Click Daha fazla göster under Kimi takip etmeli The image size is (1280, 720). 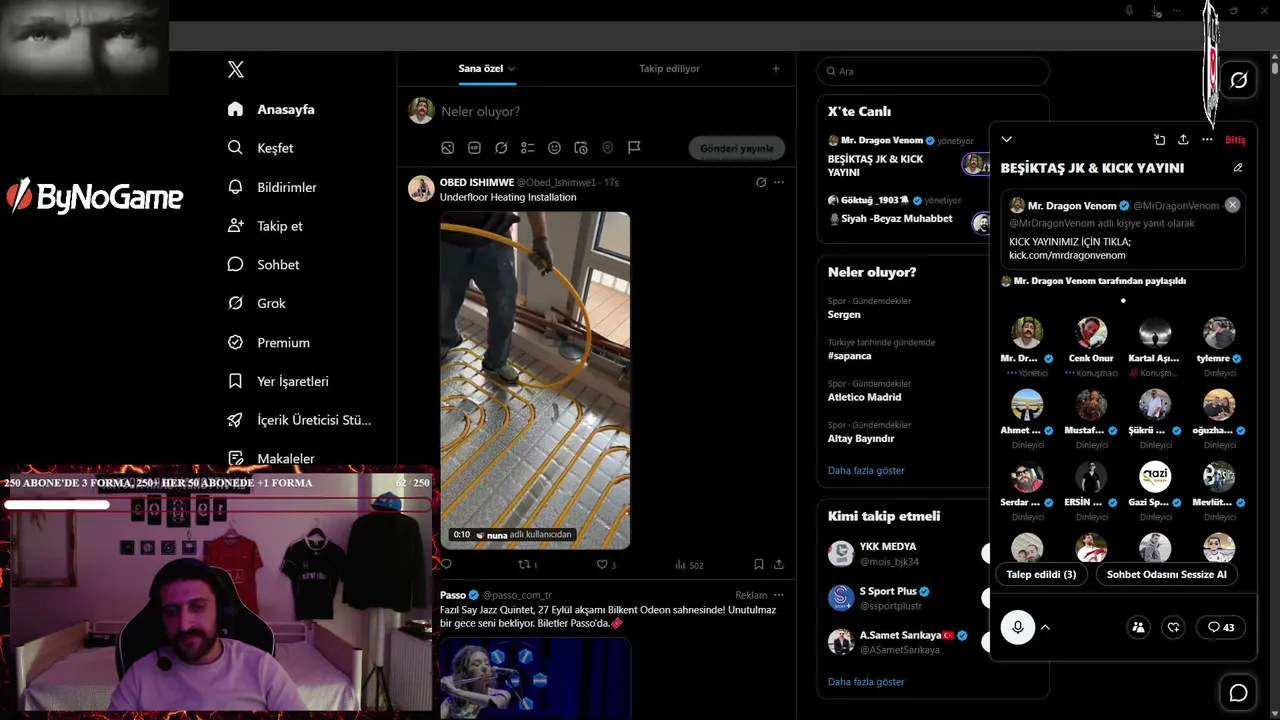pyautogui.click(x=866, y=681)
